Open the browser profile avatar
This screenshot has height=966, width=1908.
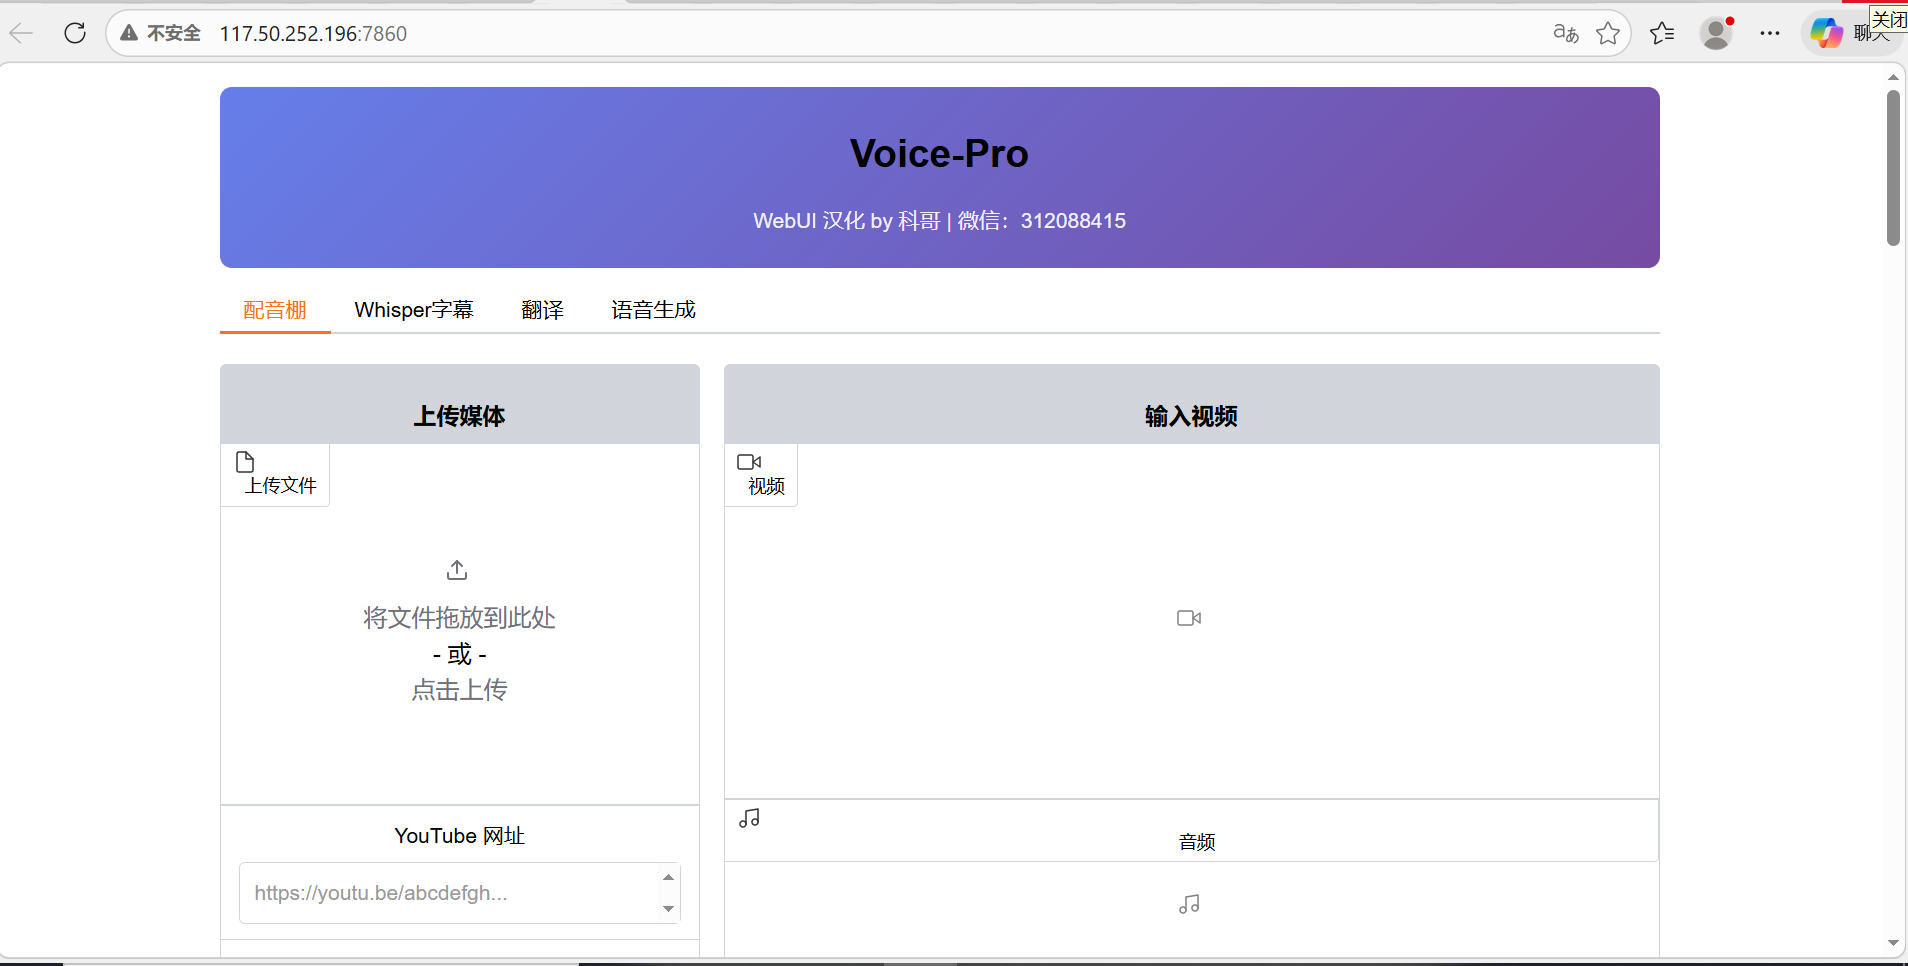[1716, 33]
